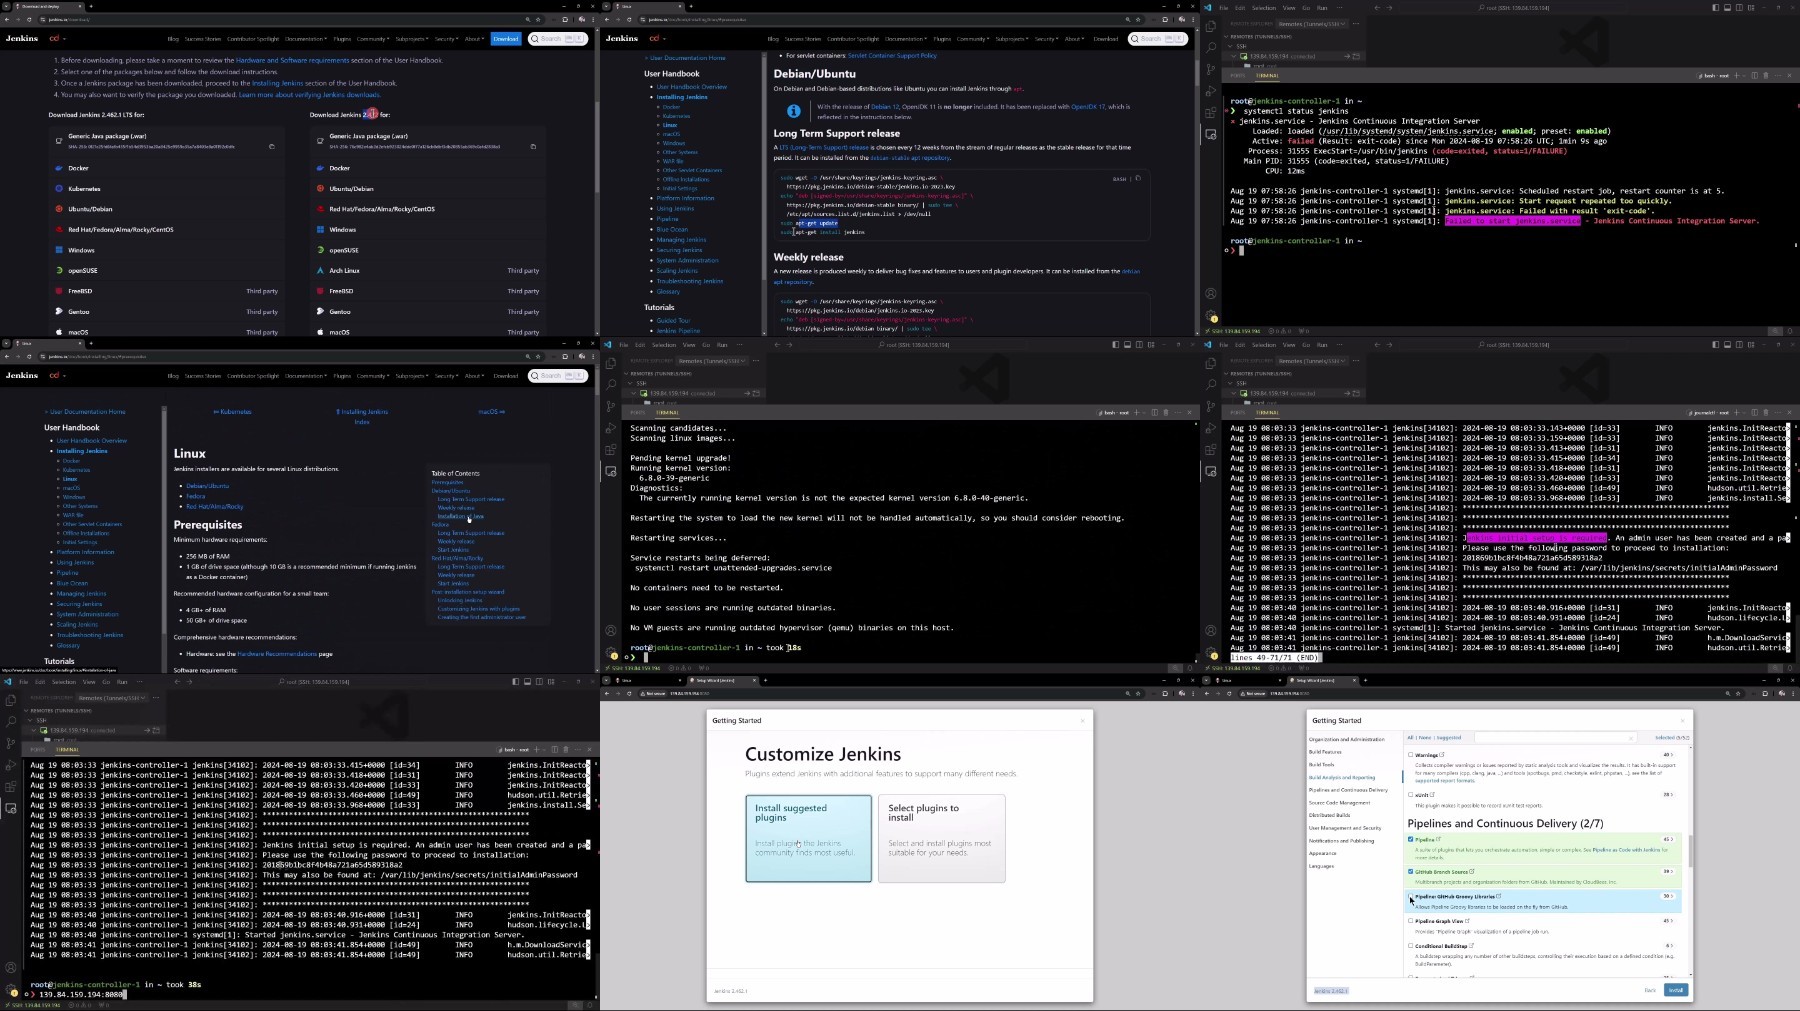Focus the Search box on Download and deploy page

click(x=557, y=38)
